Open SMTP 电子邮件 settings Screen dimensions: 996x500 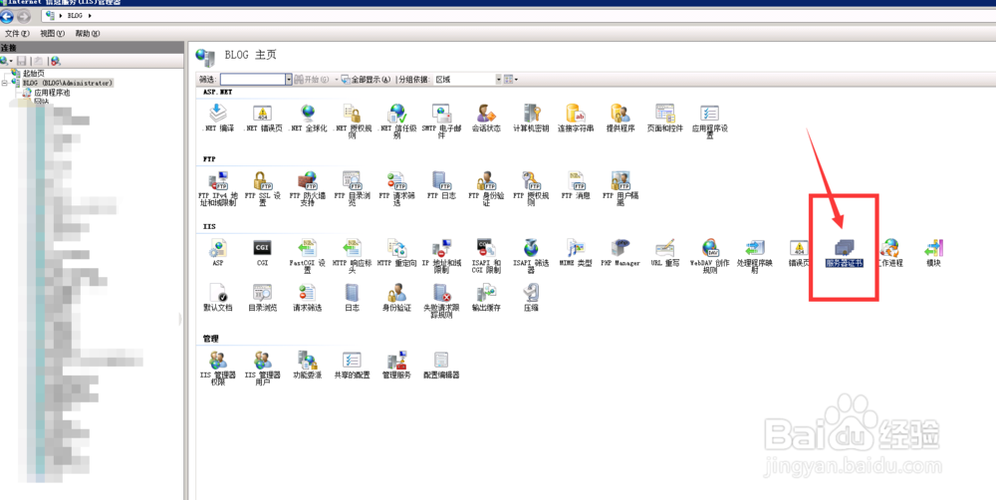pyautogui.click(x=441, y=121)
